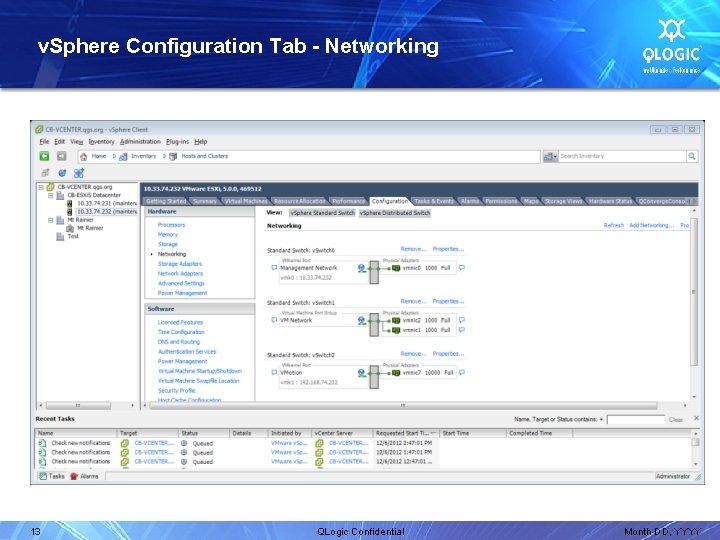Click the search magnifier icon
This screenshot has height=540, width=720.
pyautogui.click(x=692, y=156)
